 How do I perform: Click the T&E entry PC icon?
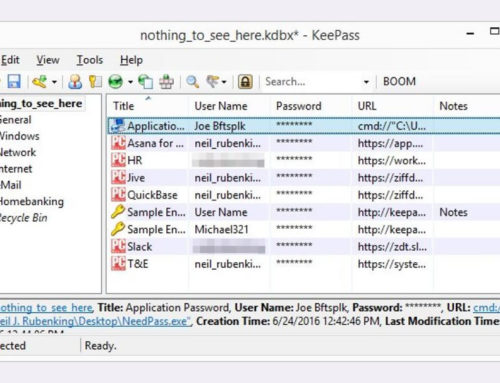[118, 264]
